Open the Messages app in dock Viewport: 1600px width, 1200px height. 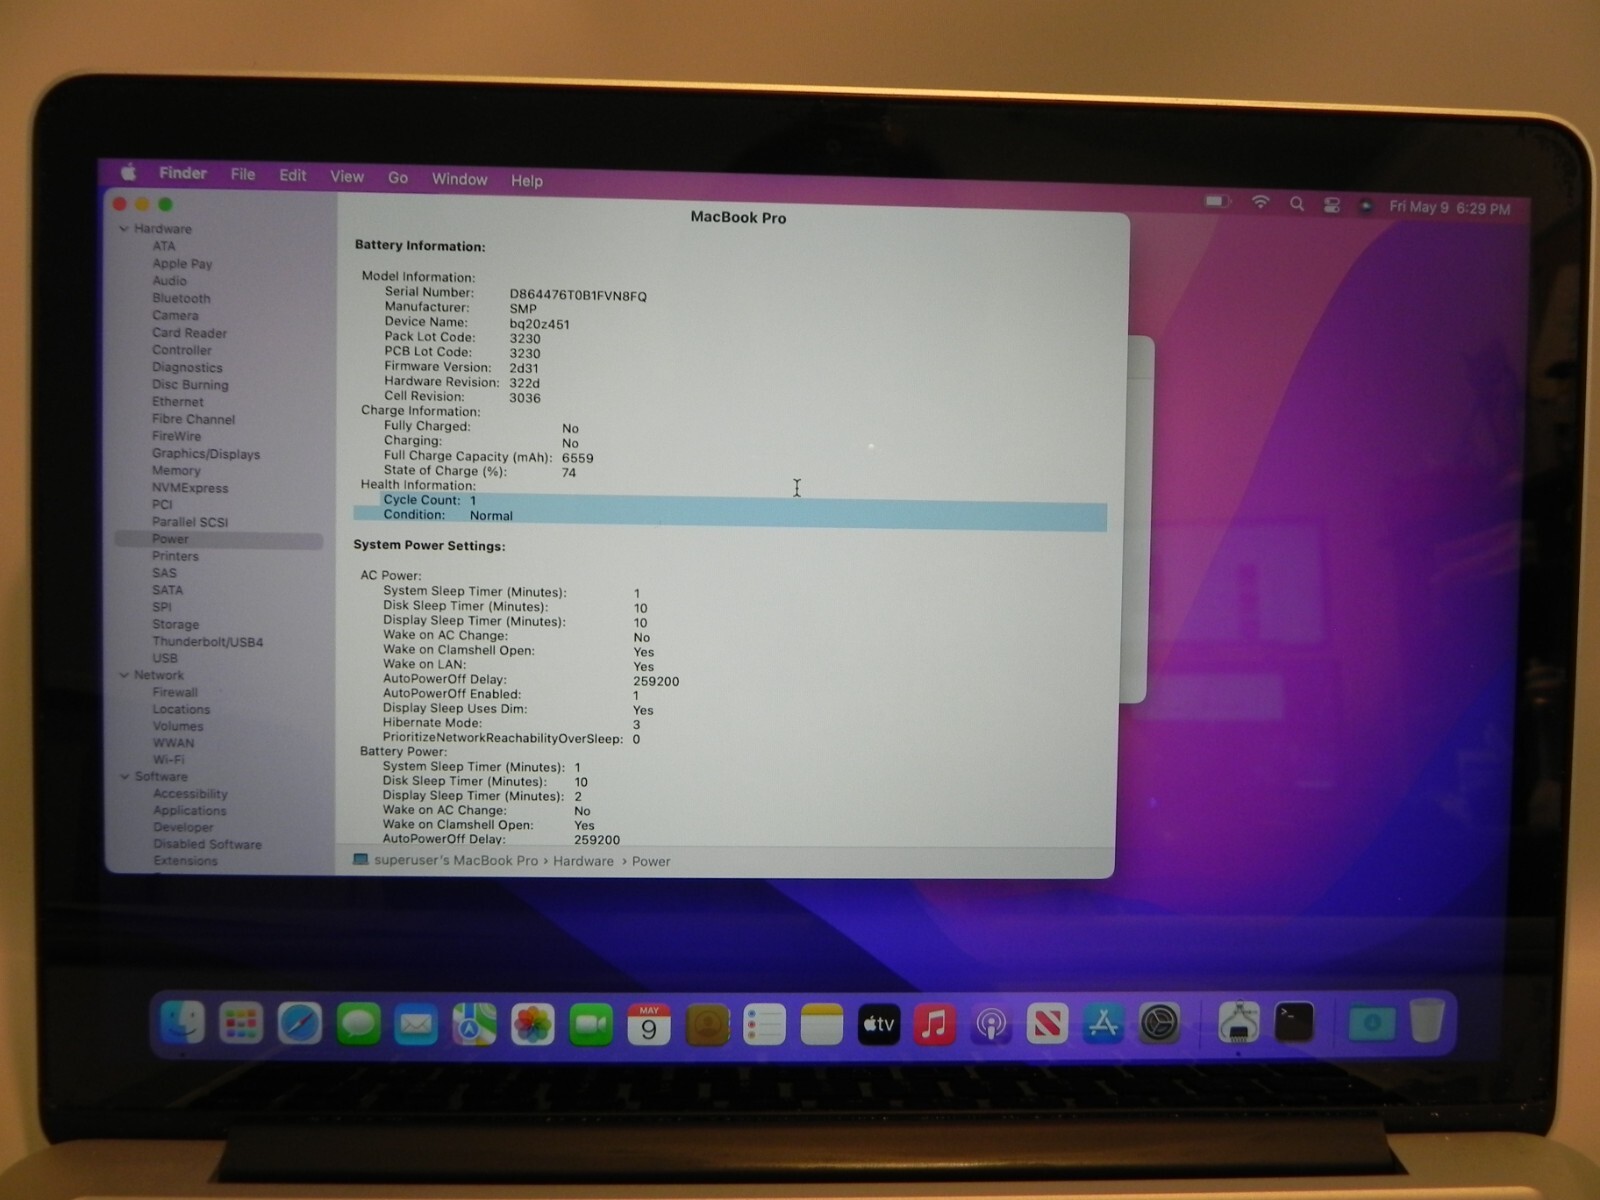pyautogui.click(x=358, y=1024)
